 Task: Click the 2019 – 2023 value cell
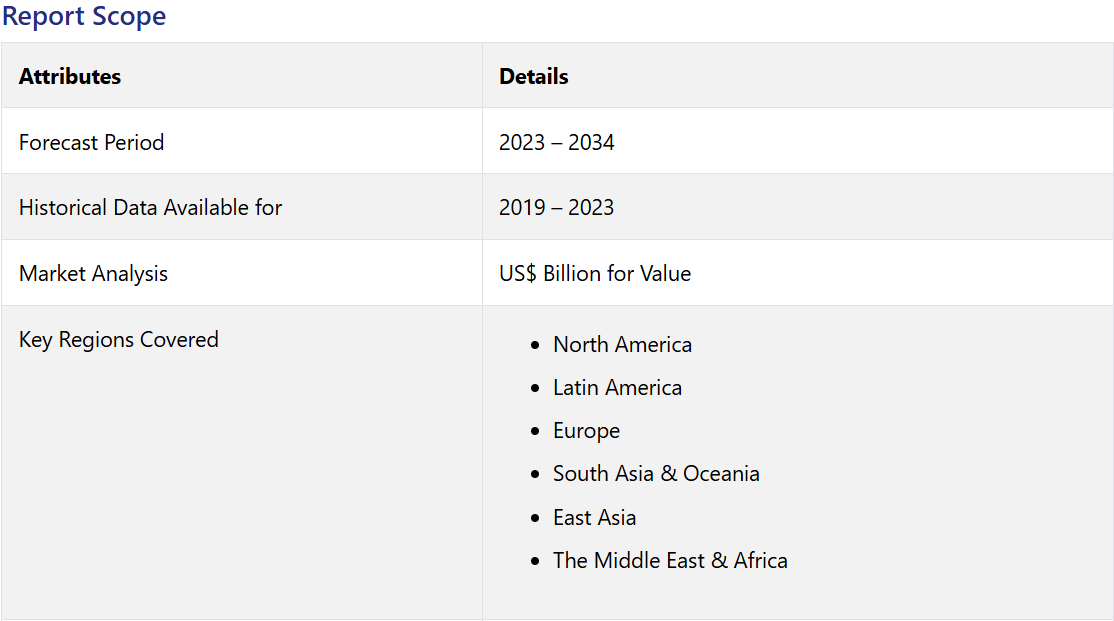point(557,208)
